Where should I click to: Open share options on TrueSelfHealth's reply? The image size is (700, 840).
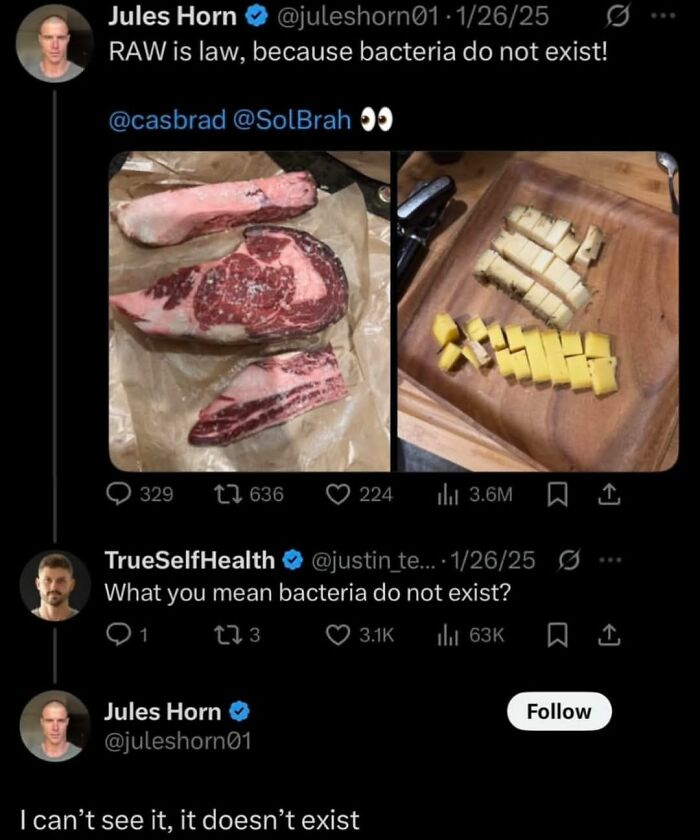(610, 634)
